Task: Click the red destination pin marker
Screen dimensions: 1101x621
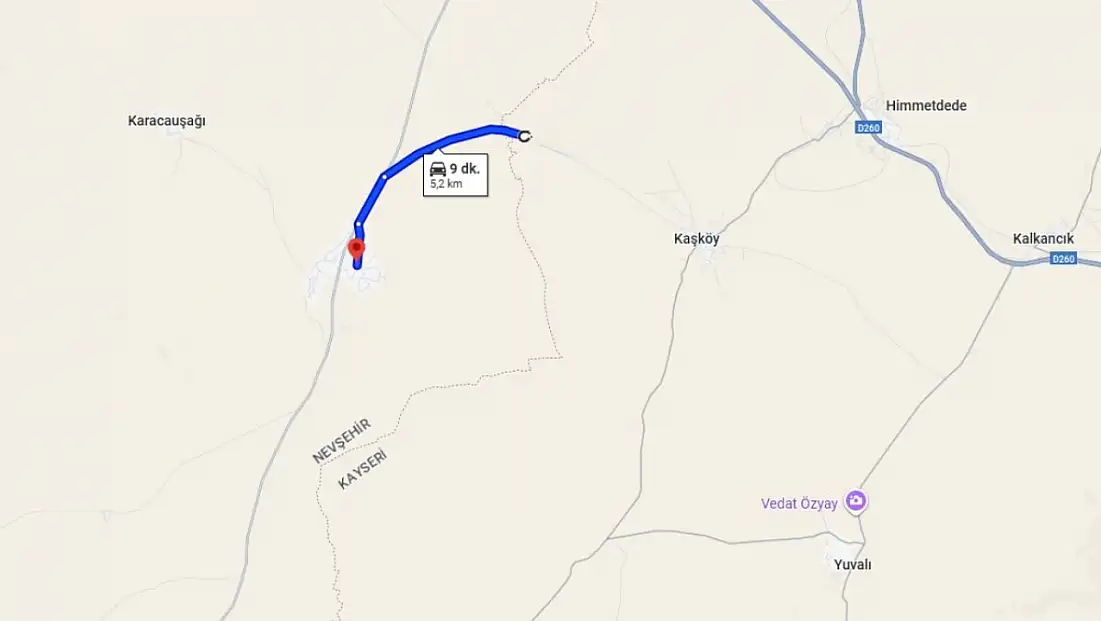Action: pos(357,249)
